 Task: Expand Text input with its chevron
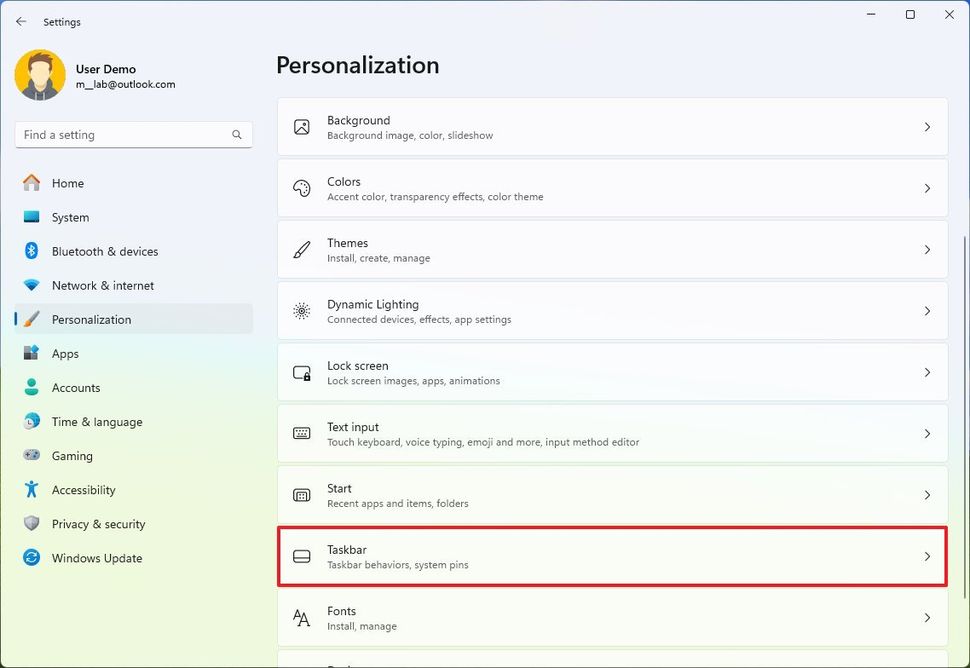(927, 434)
